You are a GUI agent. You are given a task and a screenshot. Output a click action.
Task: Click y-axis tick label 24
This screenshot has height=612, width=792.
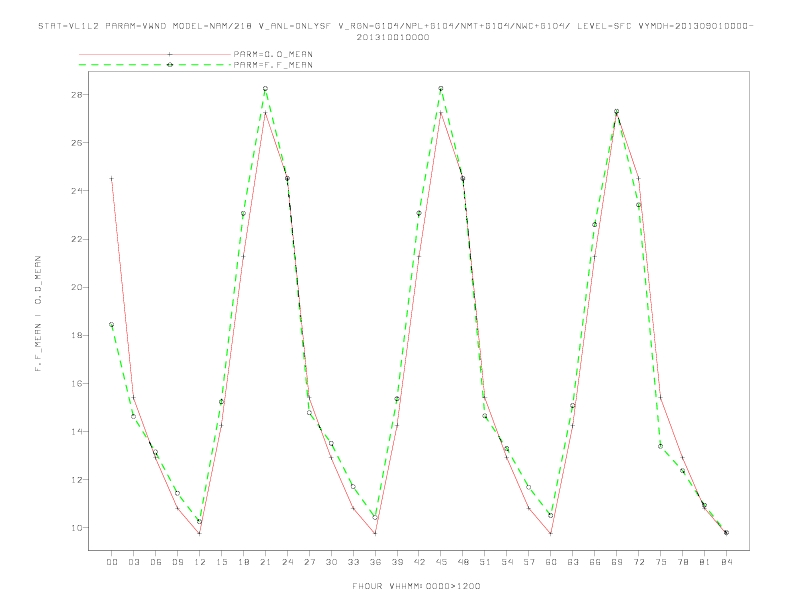click(x=77, y=191)
